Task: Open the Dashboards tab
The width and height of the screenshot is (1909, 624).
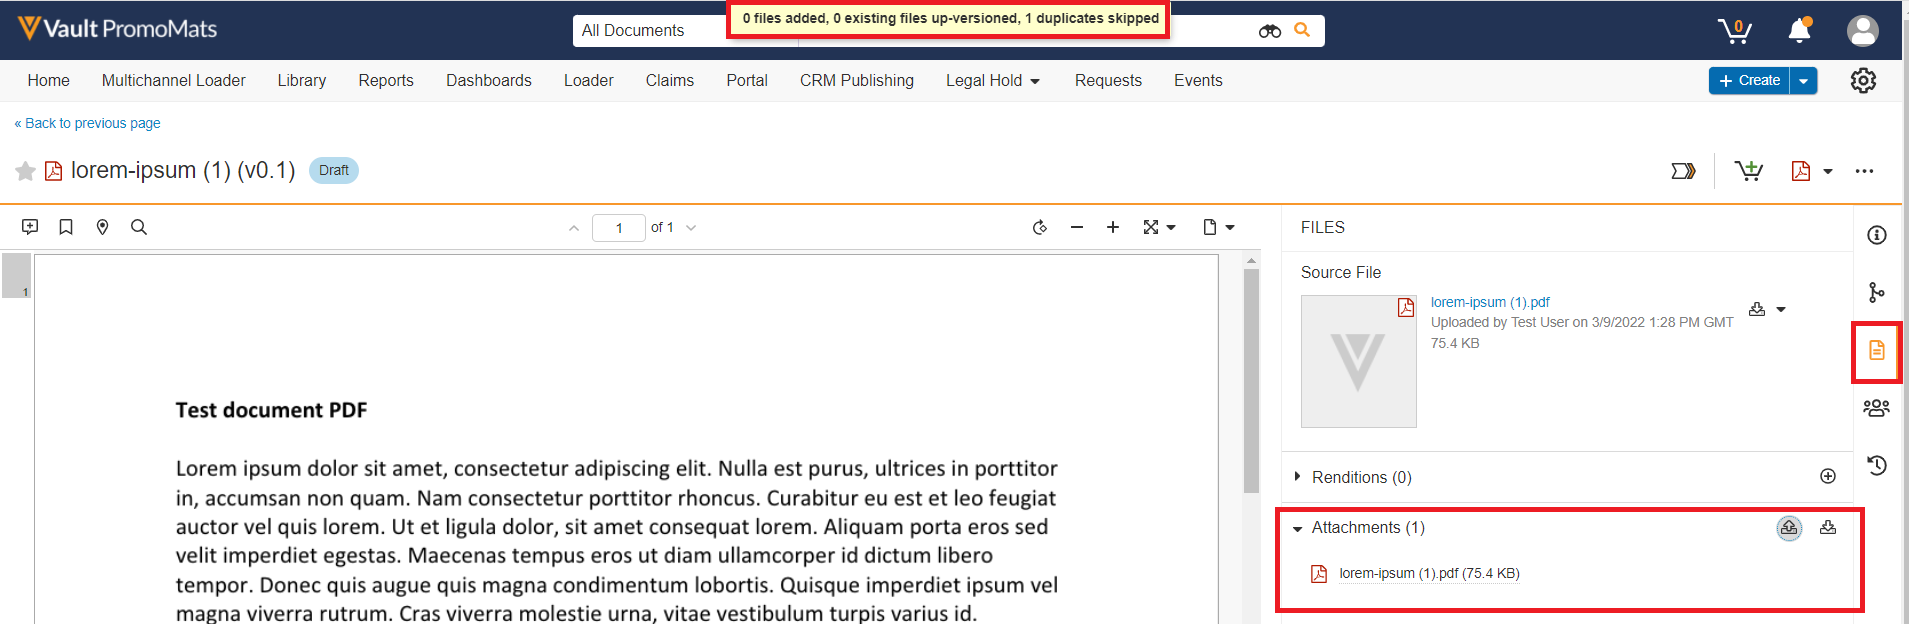Action: click(488, 81)
